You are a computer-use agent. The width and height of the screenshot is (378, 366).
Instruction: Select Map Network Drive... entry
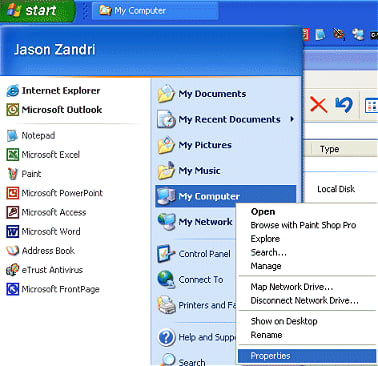292,287
